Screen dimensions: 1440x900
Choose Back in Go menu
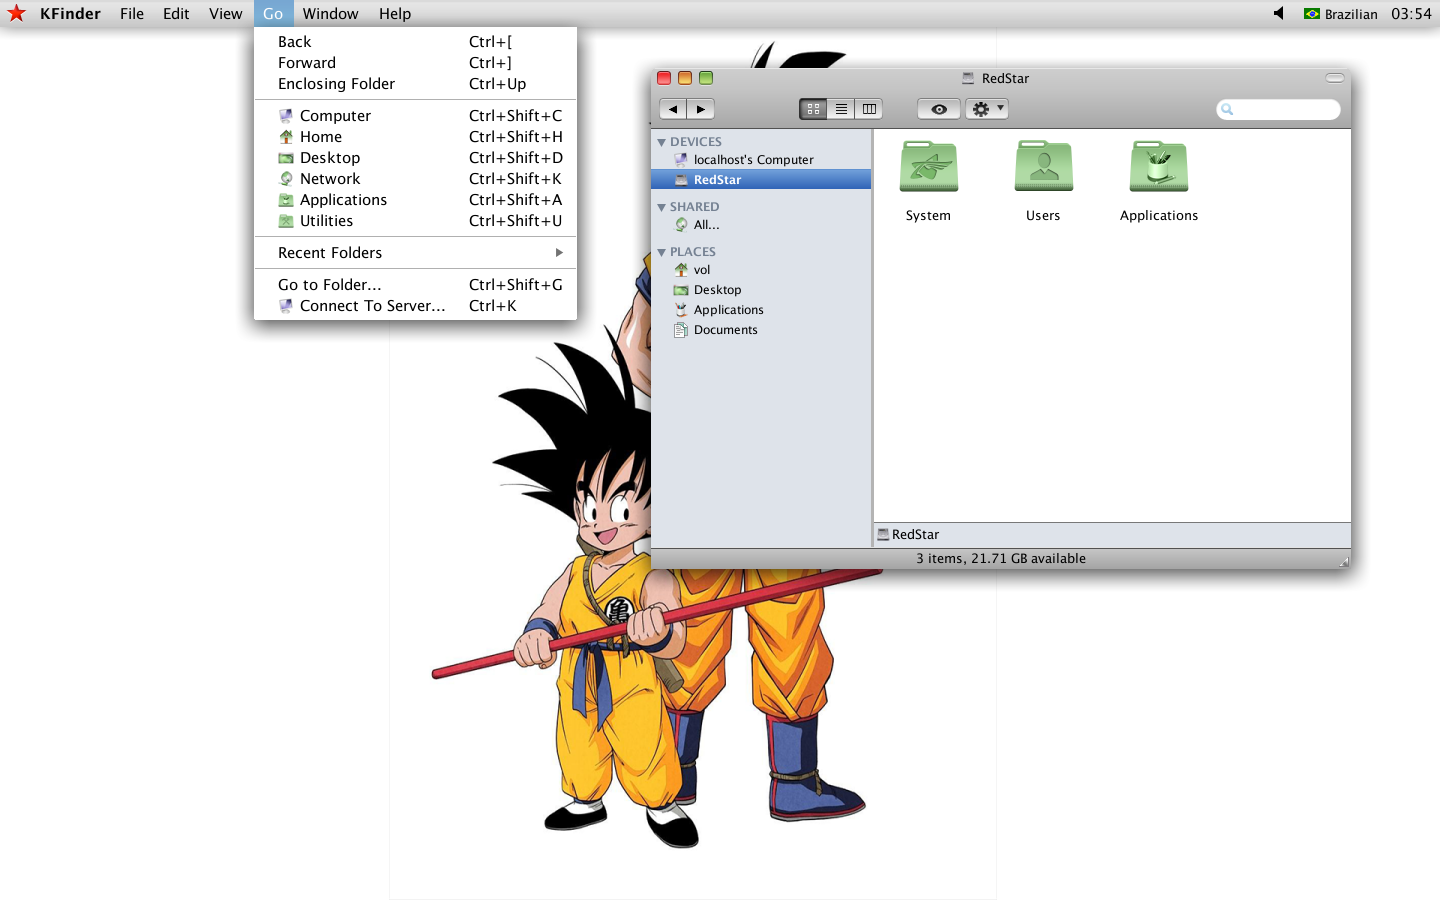(x=415, y=42)
